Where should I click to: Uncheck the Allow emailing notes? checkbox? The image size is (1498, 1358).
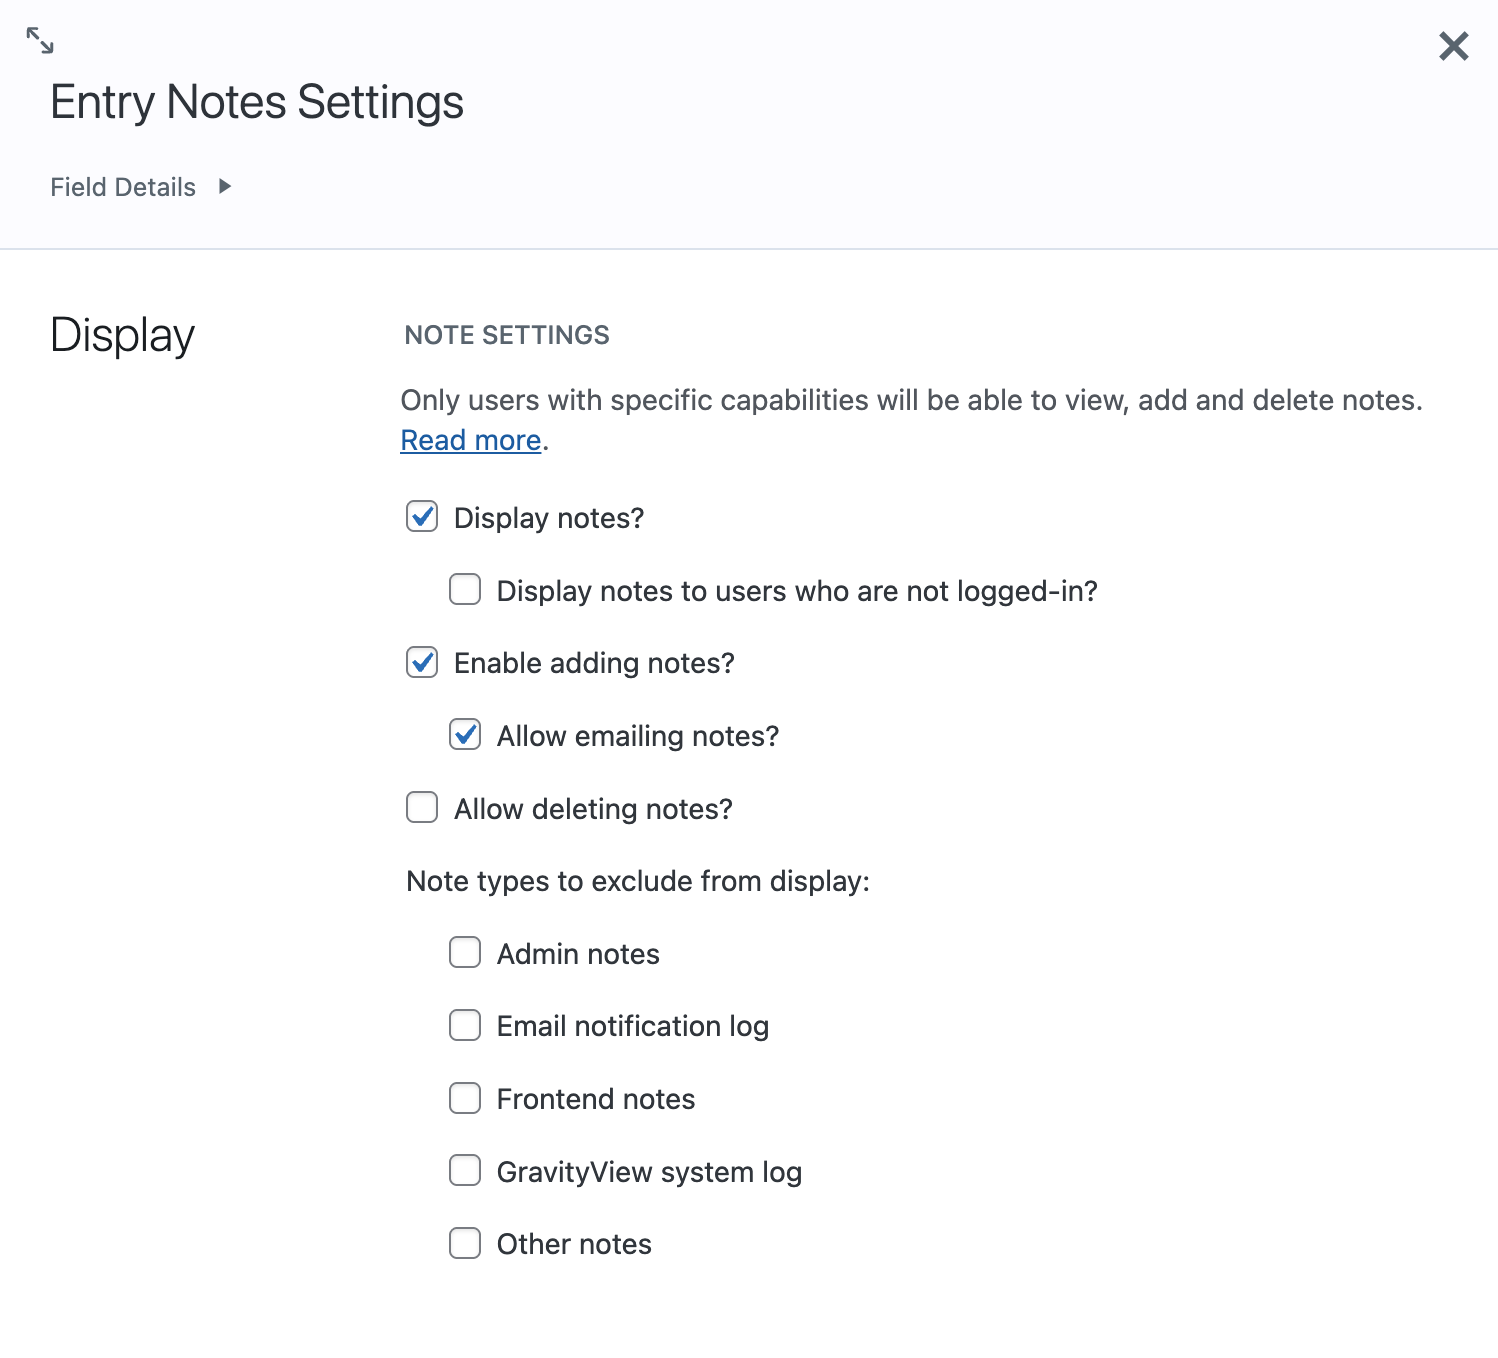[x=465, y=735]
